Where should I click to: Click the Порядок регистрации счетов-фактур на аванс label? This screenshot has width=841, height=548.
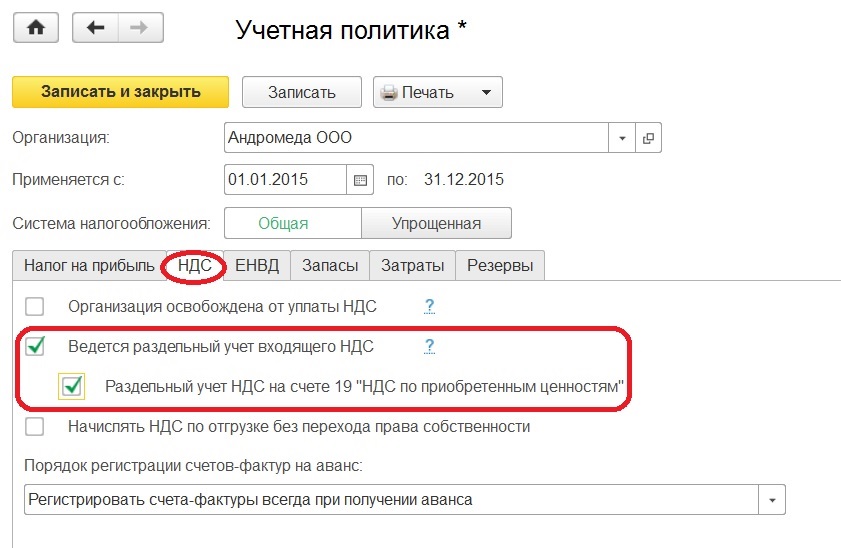point(193,465)
